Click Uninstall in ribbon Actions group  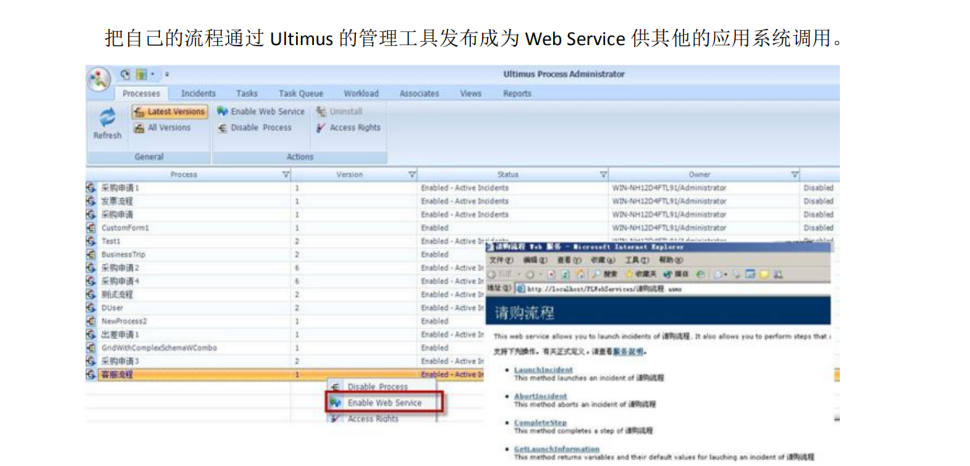click(x=339, y=111)
